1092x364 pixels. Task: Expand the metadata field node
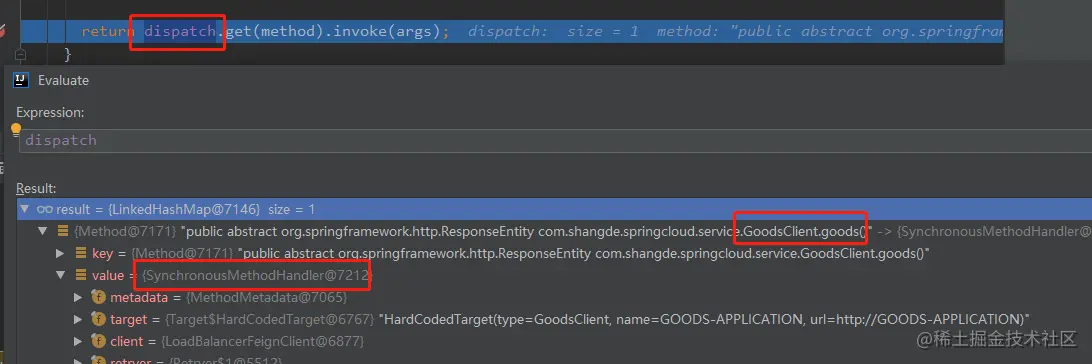point(78,297)
